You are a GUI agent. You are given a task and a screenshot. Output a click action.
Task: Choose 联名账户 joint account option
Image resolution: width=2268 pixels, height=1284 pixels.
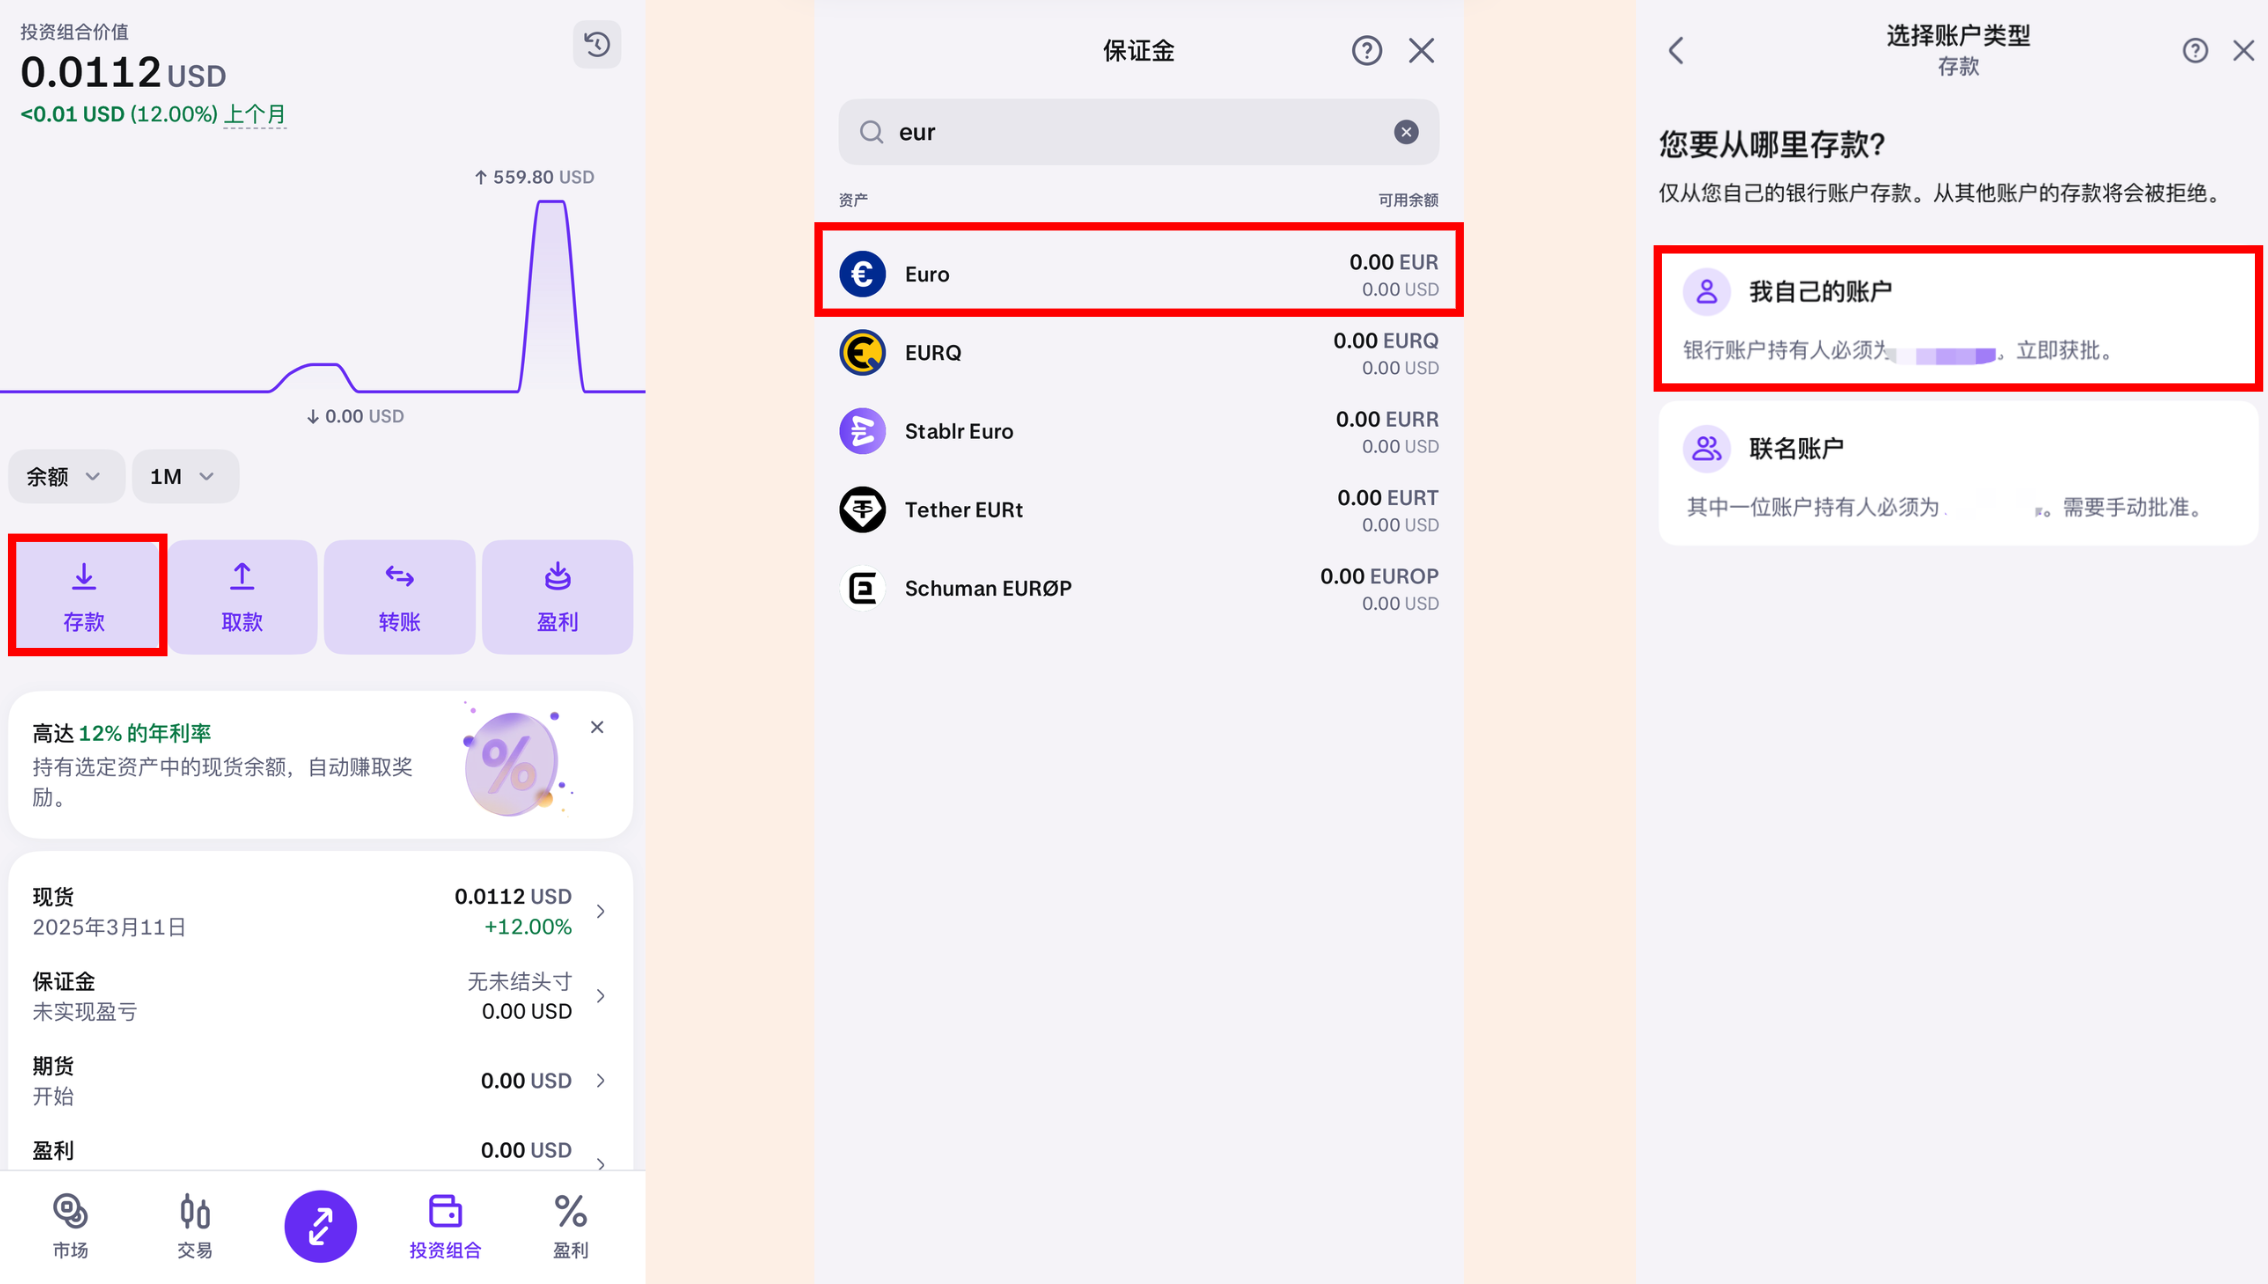point(1957,475)
